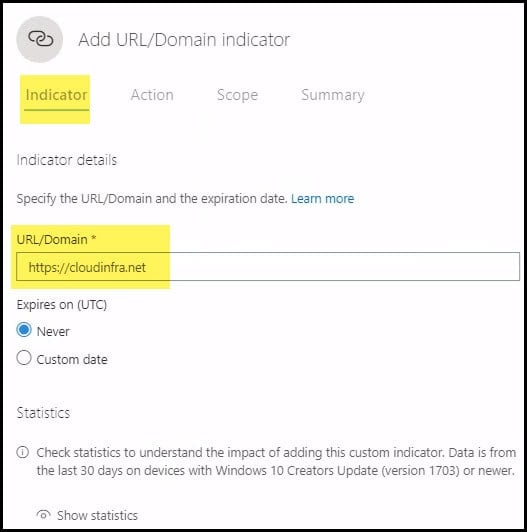
Task: Follow the Learn more link
Action: 322,198
